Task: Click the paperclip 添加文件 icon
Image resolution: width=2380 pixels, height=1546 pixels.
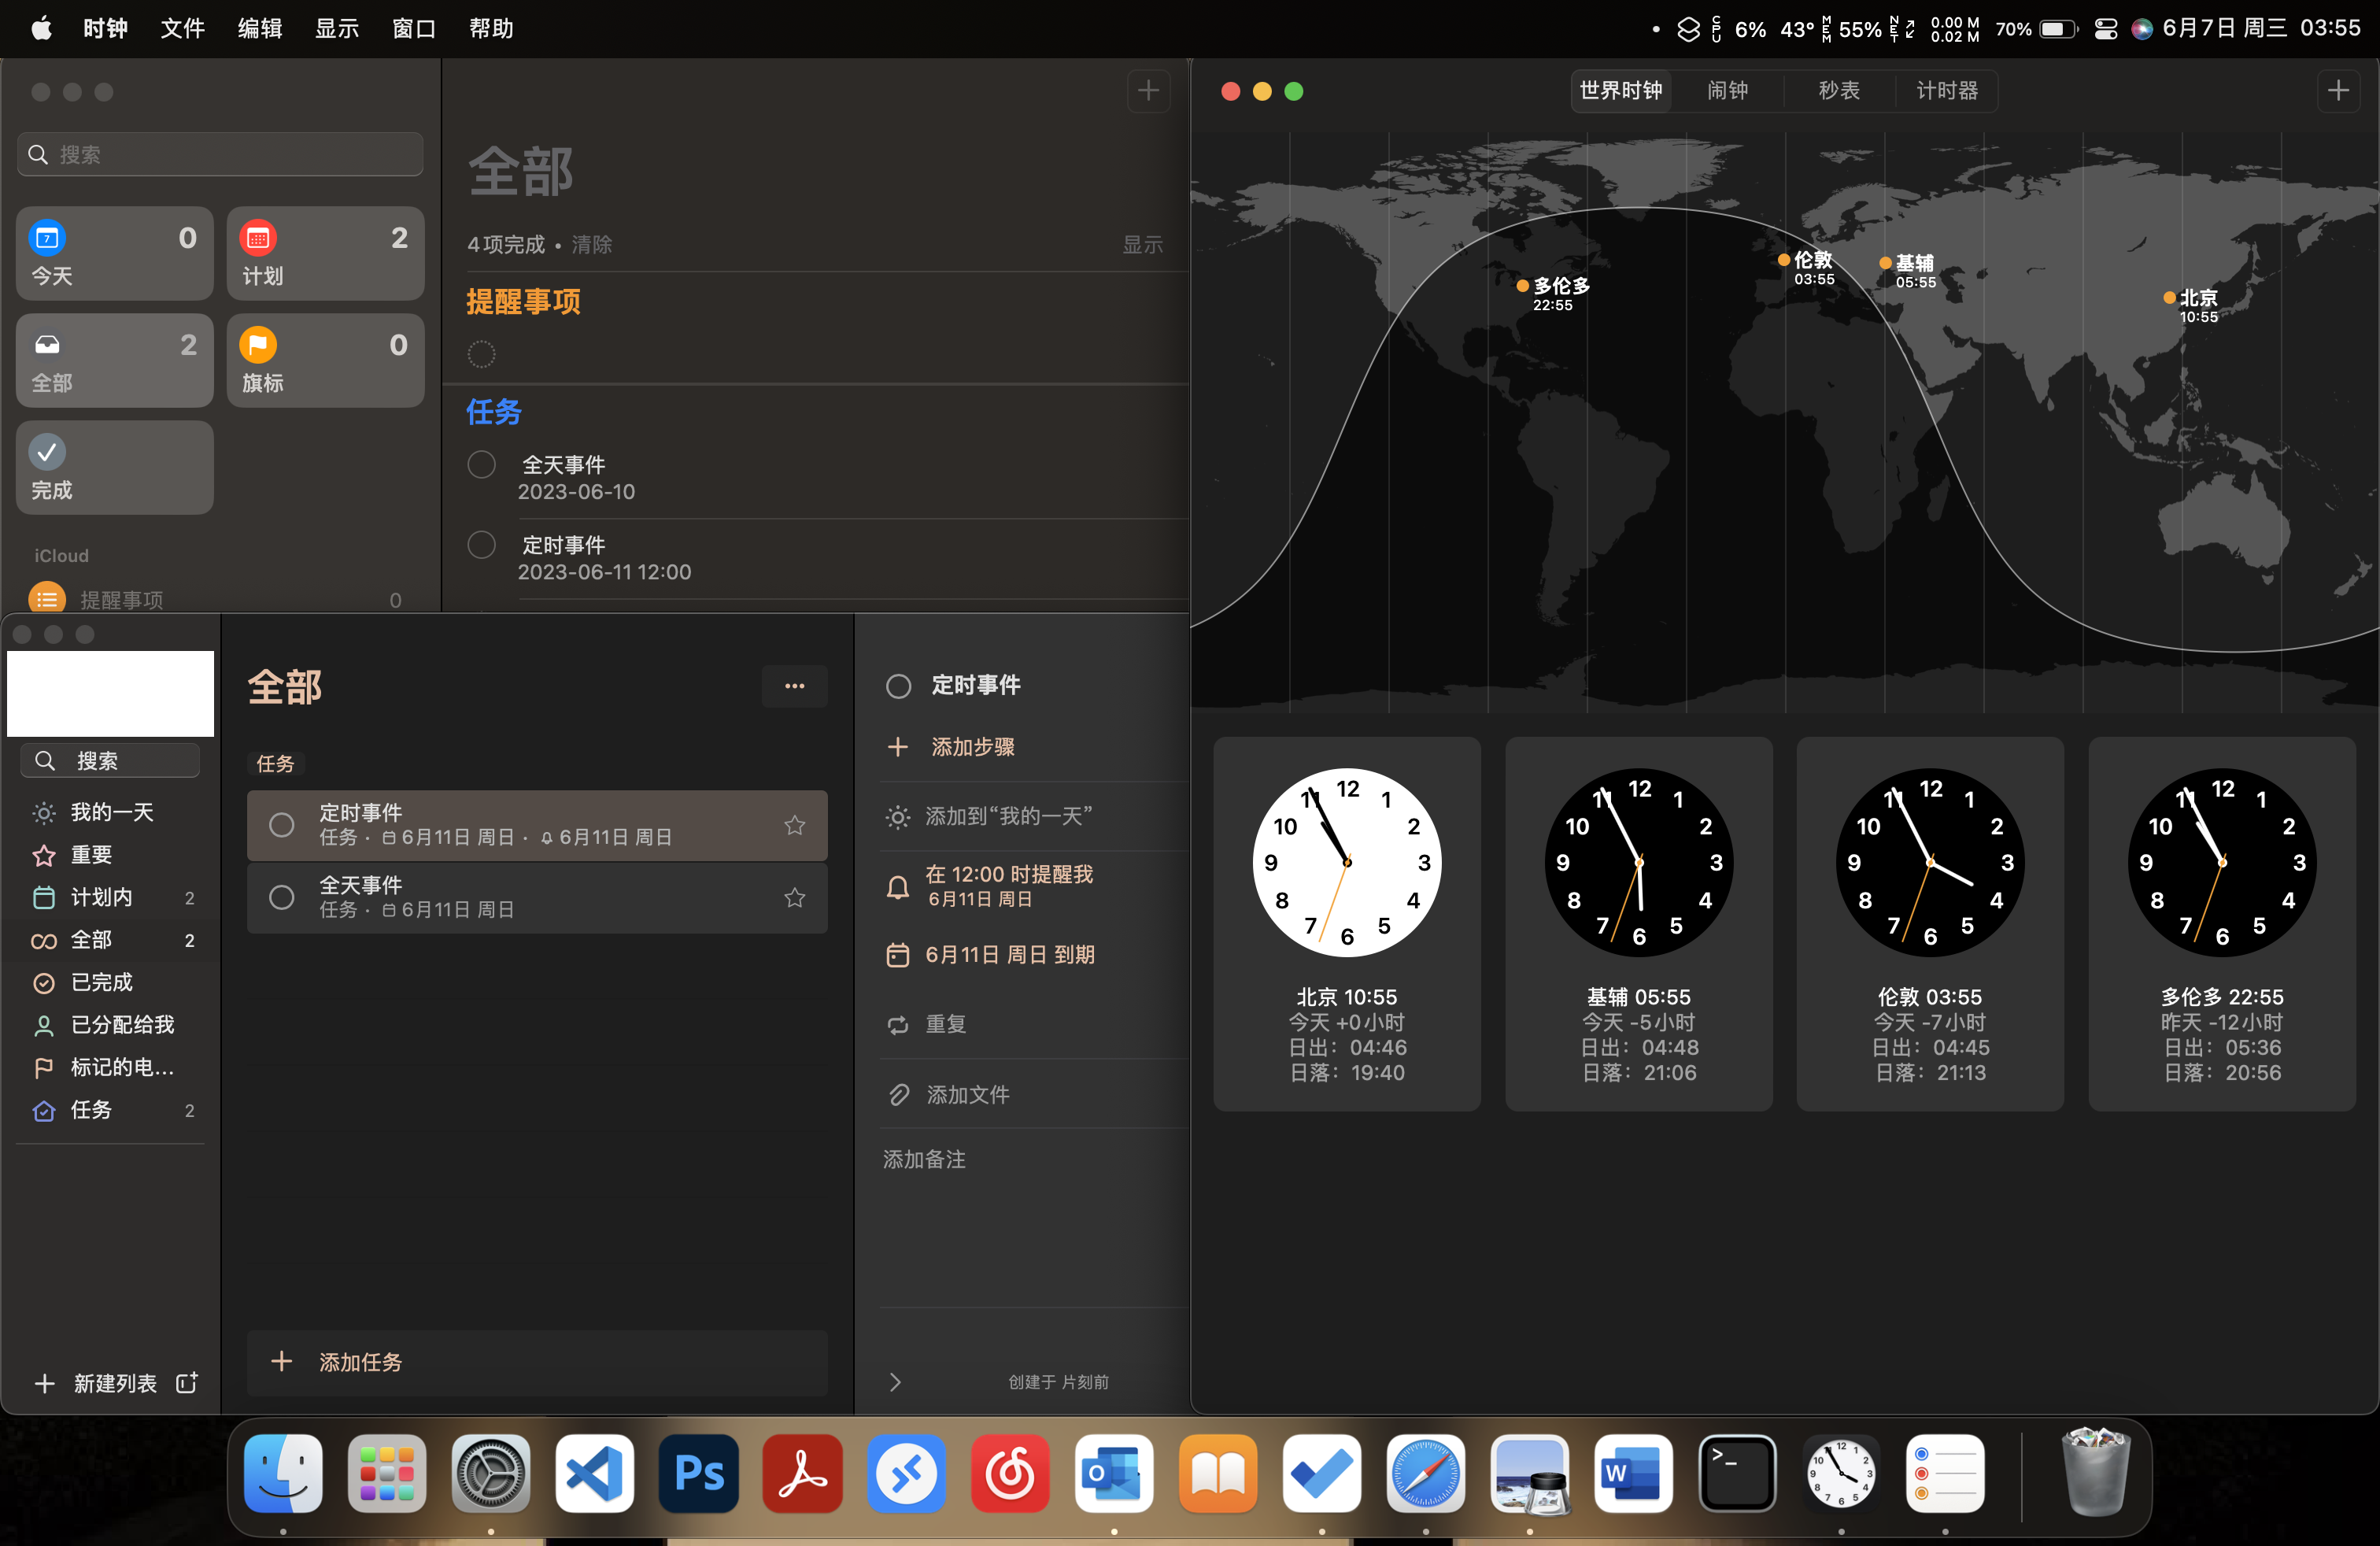Action: 898,1094
